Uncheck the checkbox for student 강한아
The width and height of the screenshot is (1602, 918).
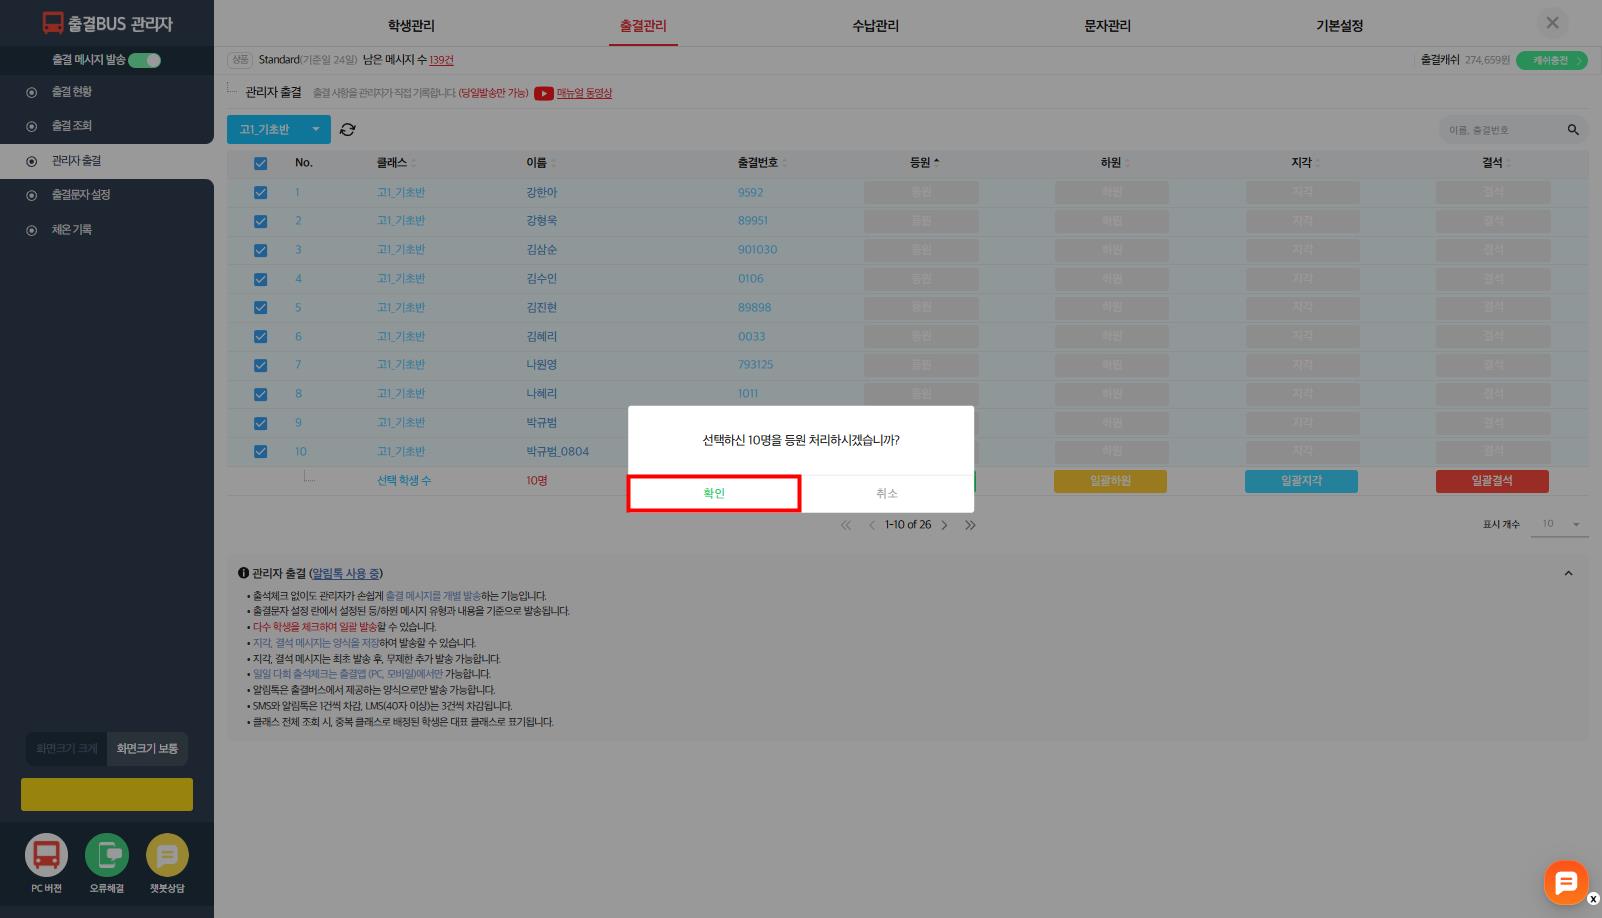point(260,192)
